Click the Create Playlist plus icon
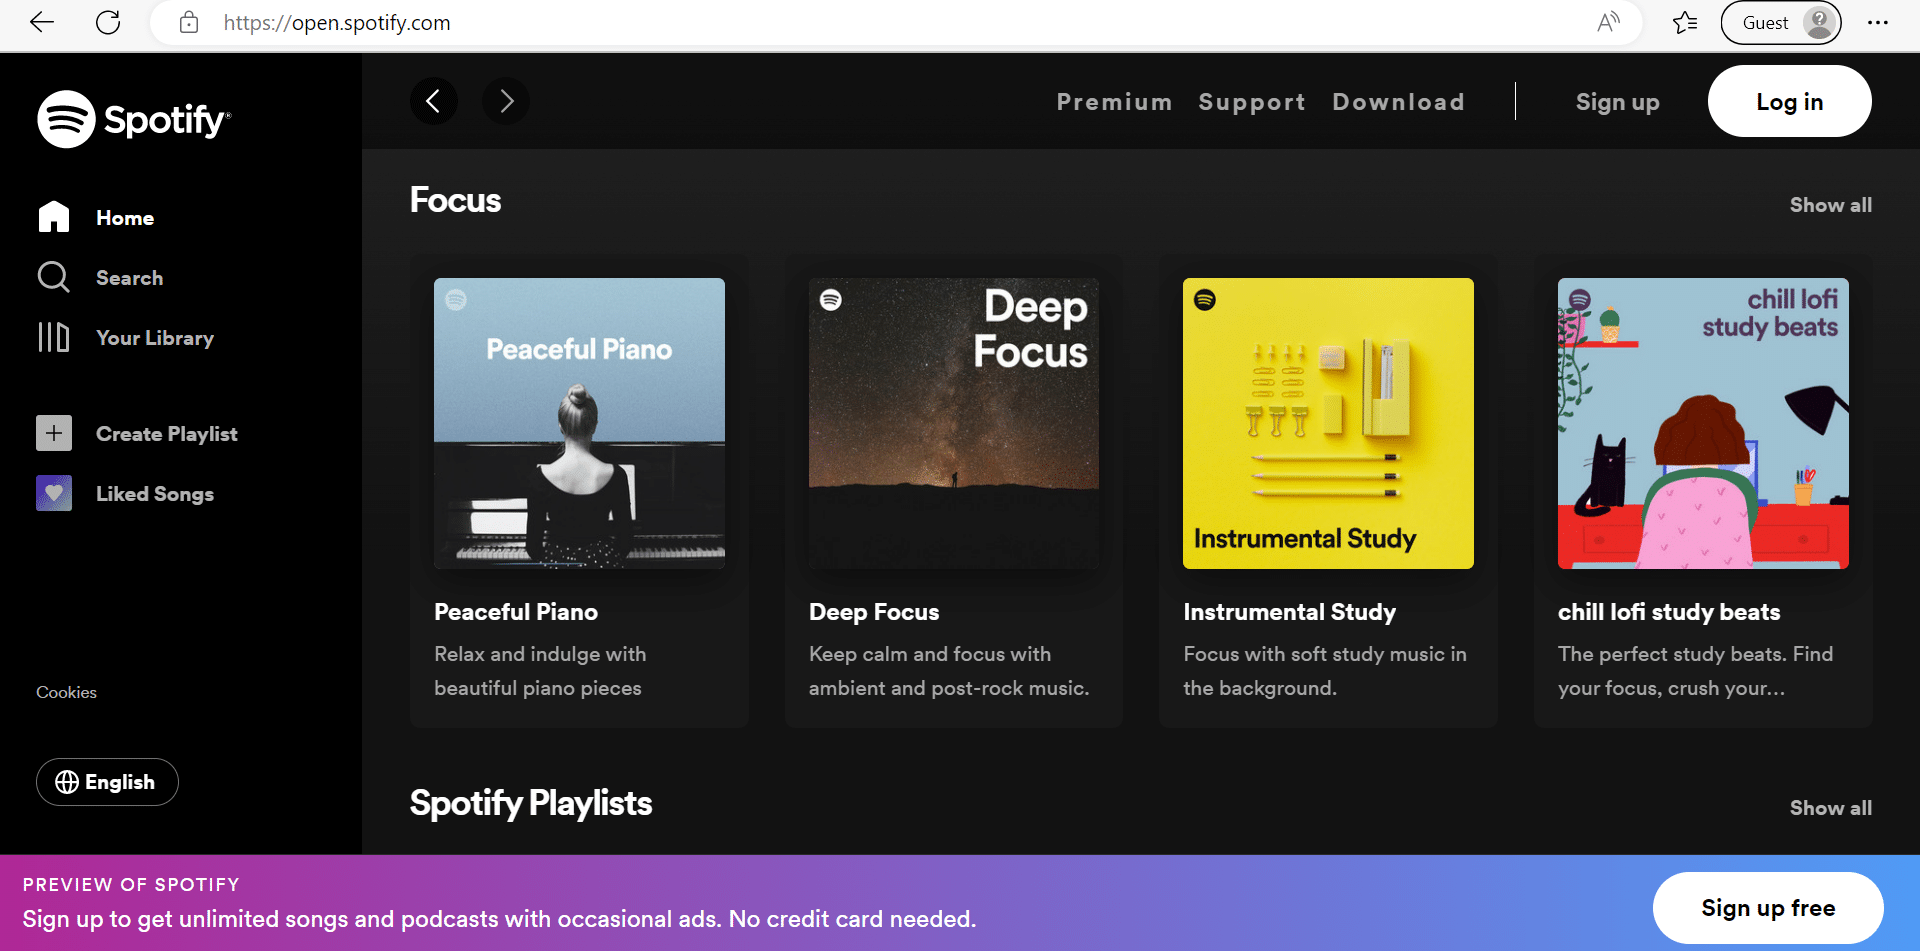The height and width of the screenshot is (951, 1920). [x=54, y=433]
